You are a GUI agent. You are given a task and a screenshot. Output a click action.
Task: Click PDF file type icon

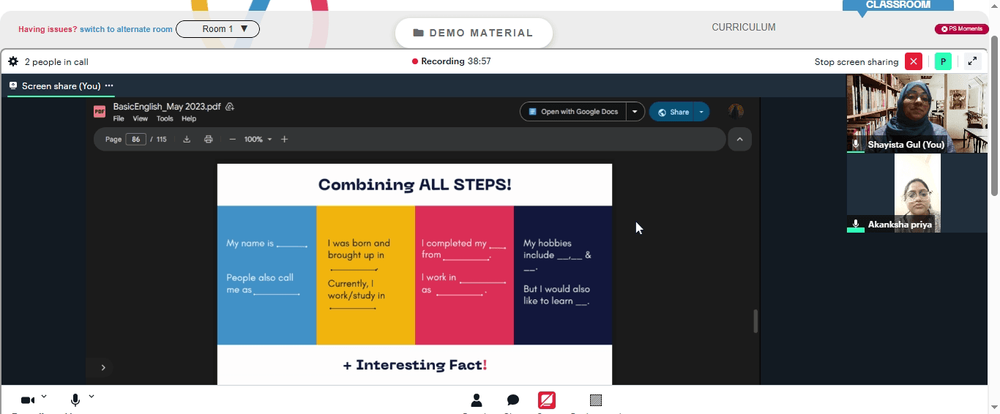click(x=99, y=112)
